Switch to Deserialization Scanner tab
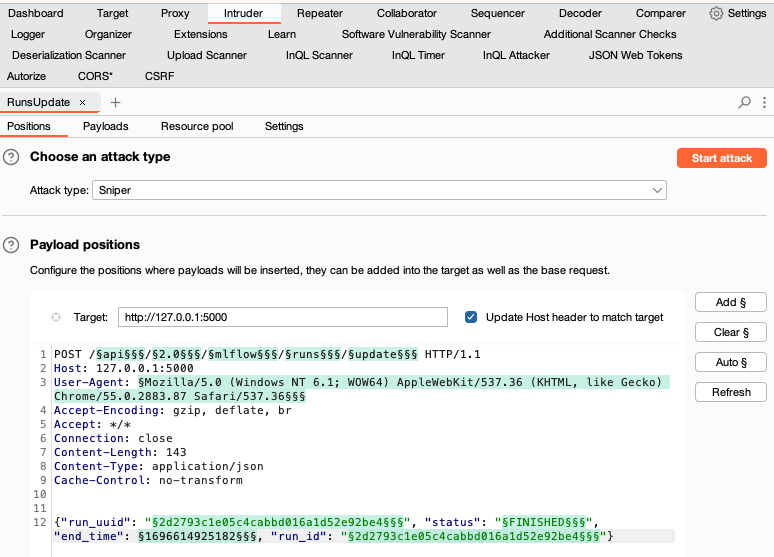 [69, 55]
